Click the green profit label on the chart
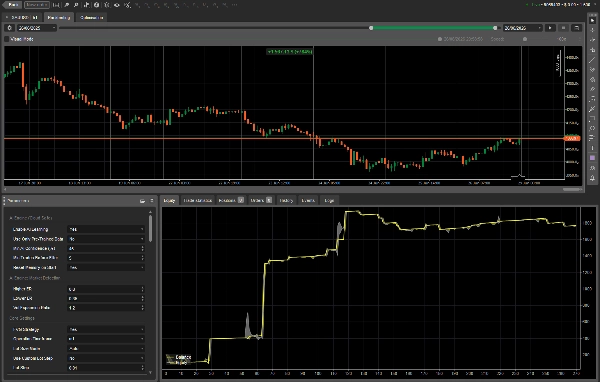Viewport: 600px width, 382px height. point(290,52)
